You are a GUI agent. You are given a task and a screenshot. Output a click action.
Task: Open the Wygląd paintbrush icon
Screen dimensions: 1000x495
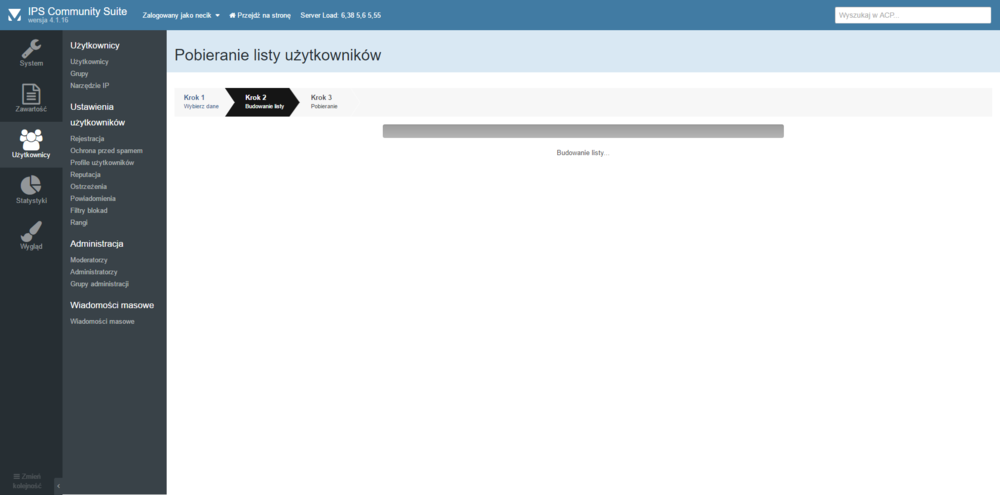click(x=31, y=231)
